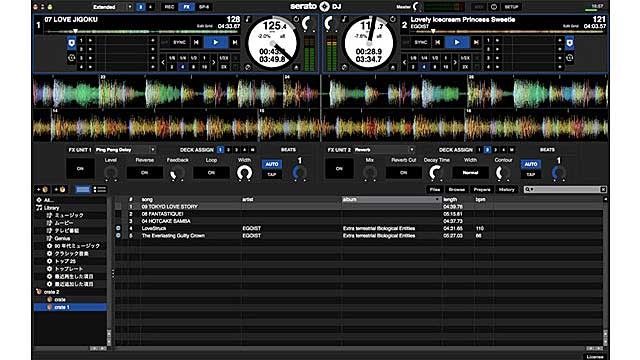Tap tempo with TAP in FX Unit 1
Image resolution: width=640 pixels, height=360 pixels.
[x=272, y=174]
